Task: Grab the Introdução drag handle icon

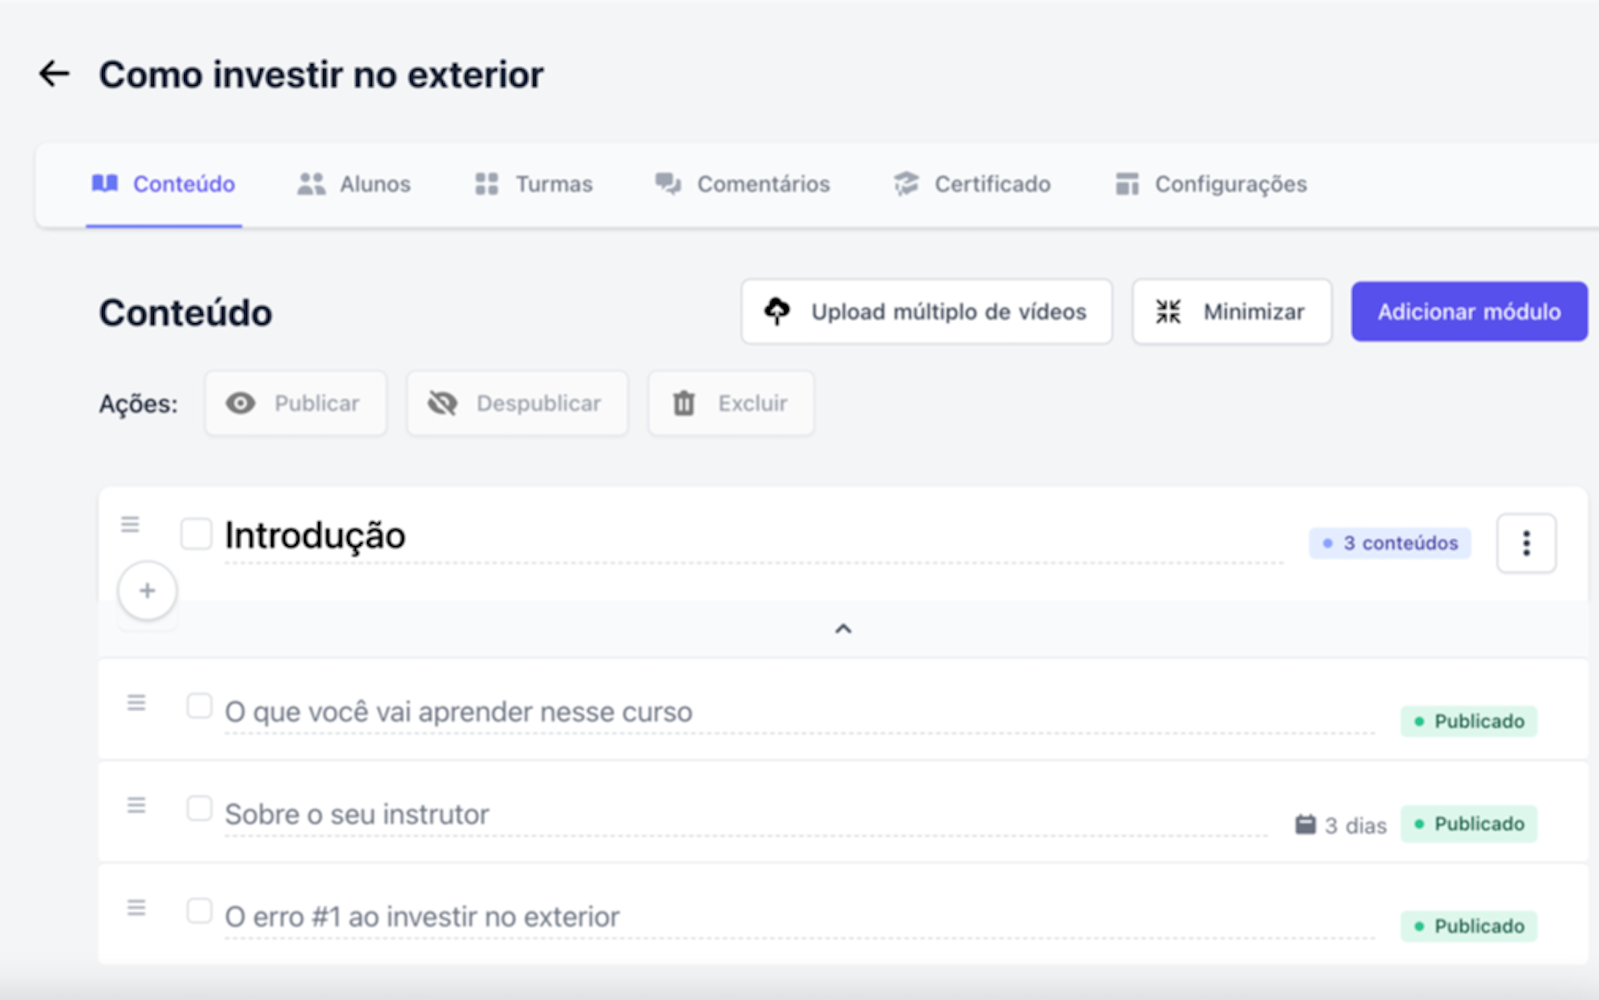Action: pos(130,524)
